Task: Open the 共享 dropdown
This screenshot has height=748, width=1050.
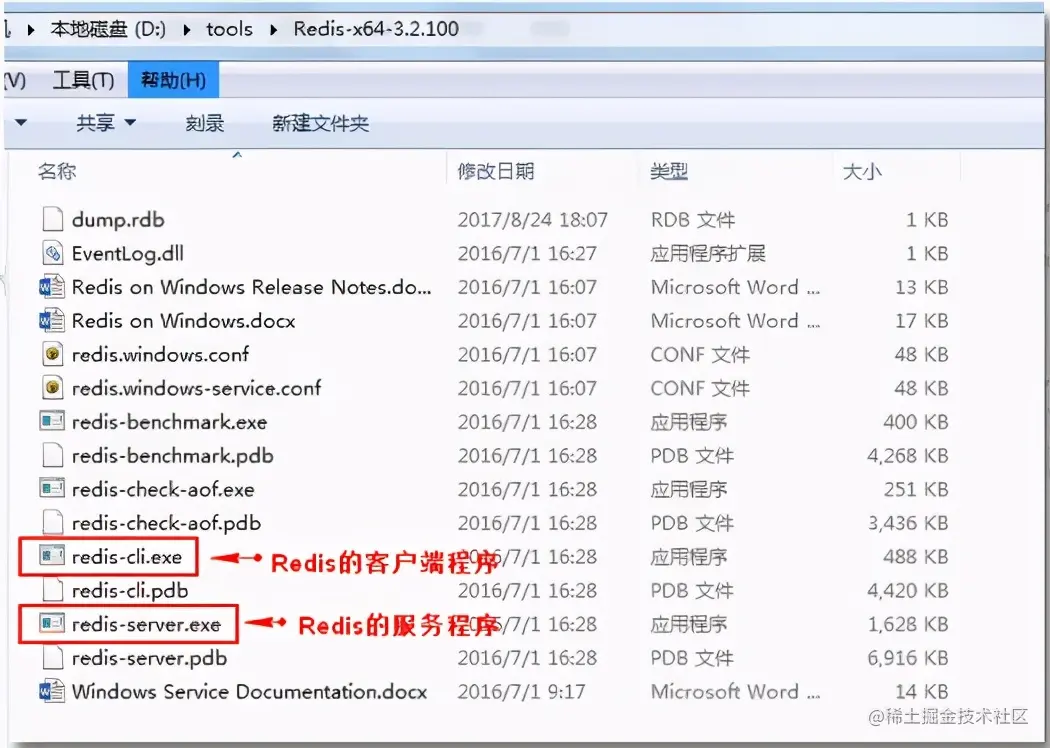Action: coord(106,123)
